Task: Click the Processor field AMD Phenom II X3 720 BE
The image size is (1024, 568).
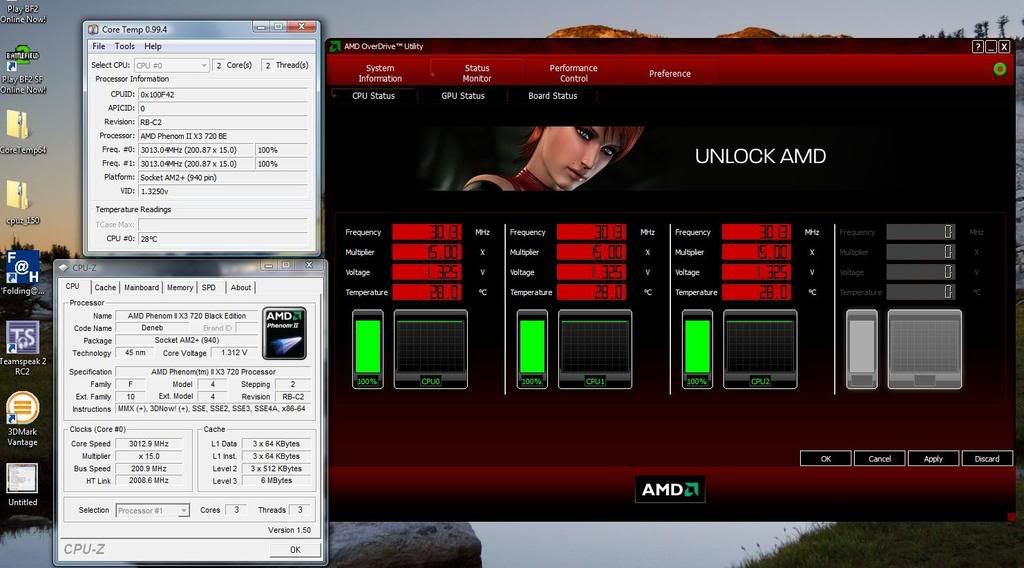Action: 223,136
